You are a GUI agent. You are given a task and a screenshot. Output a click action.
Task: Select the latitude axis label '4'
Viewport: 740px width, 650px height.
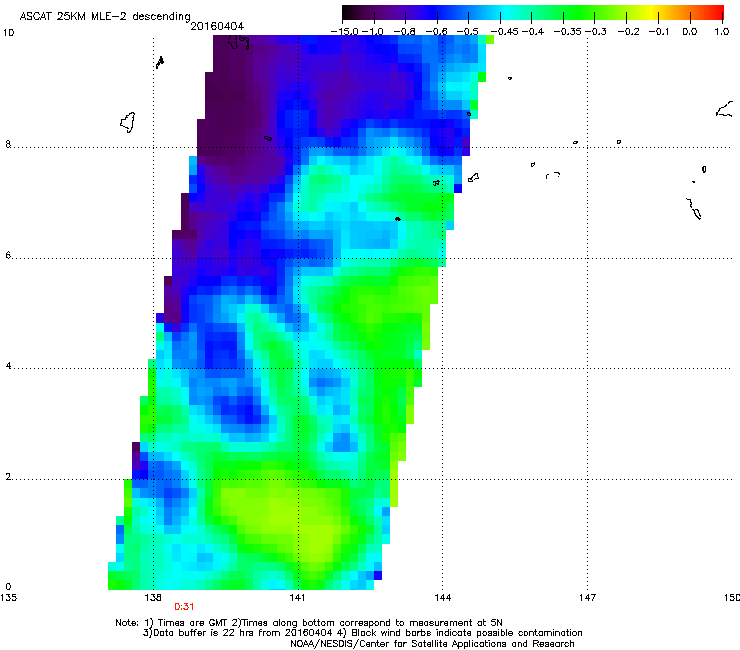(x=8, y=366)
